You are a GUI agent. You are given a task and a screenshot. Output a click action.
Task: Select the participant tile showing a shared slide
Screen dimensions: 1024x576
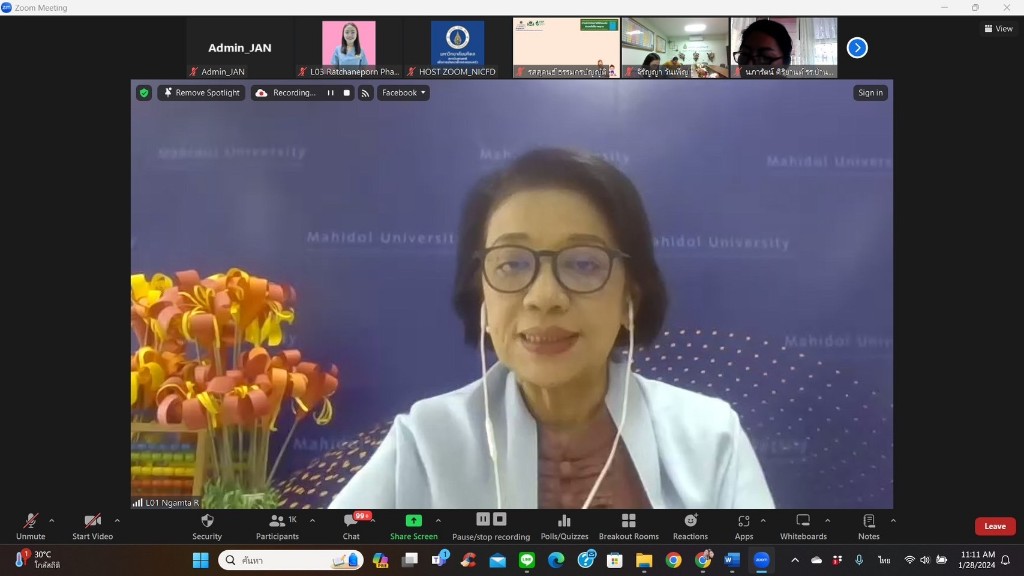pos(566,48)
